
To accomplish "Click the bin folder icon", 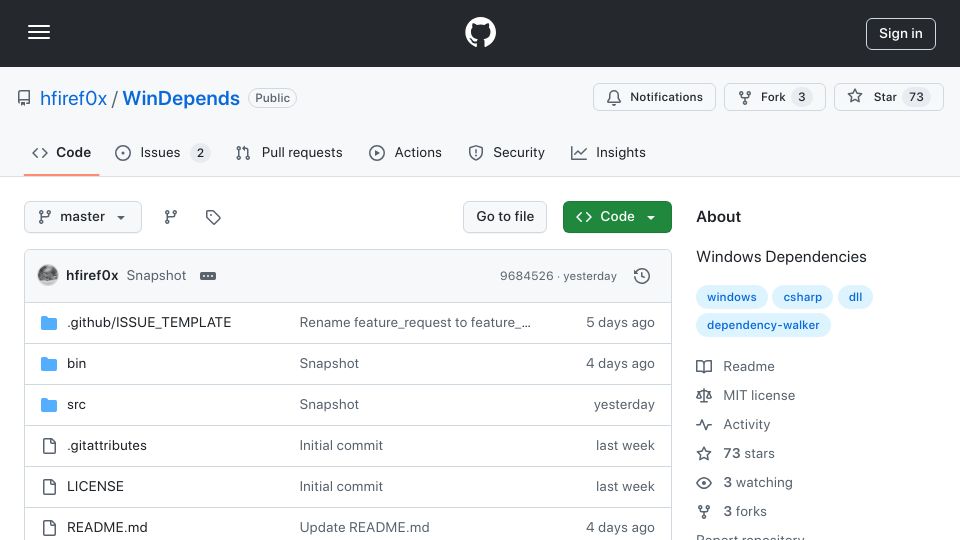I will point(49,364).
